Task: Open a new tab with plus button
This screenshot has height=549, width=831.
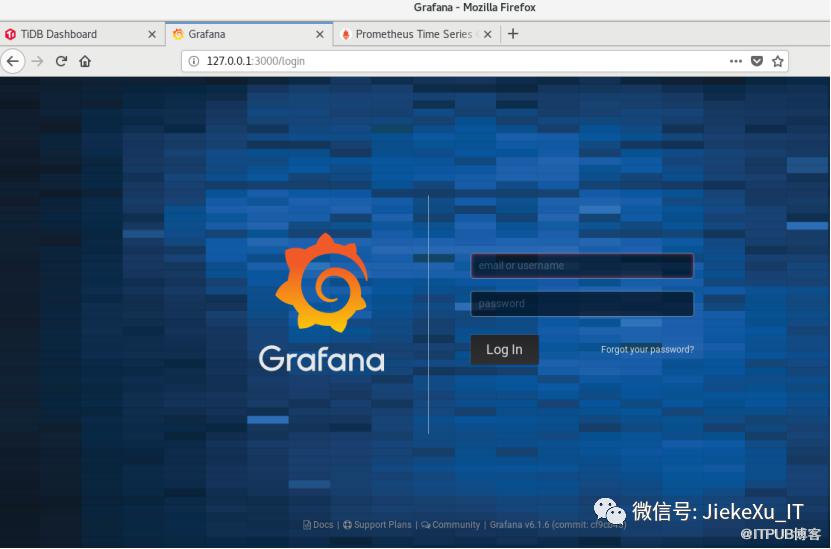Action: [512, 34]
